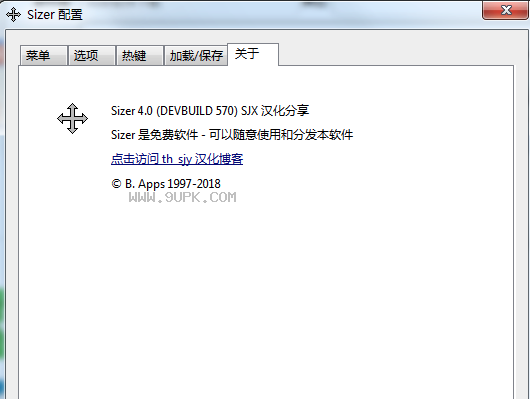This screenshot has width=530, height=399.
Task: Click the large four-arrow Sizer logo
Action: (72, 118)
